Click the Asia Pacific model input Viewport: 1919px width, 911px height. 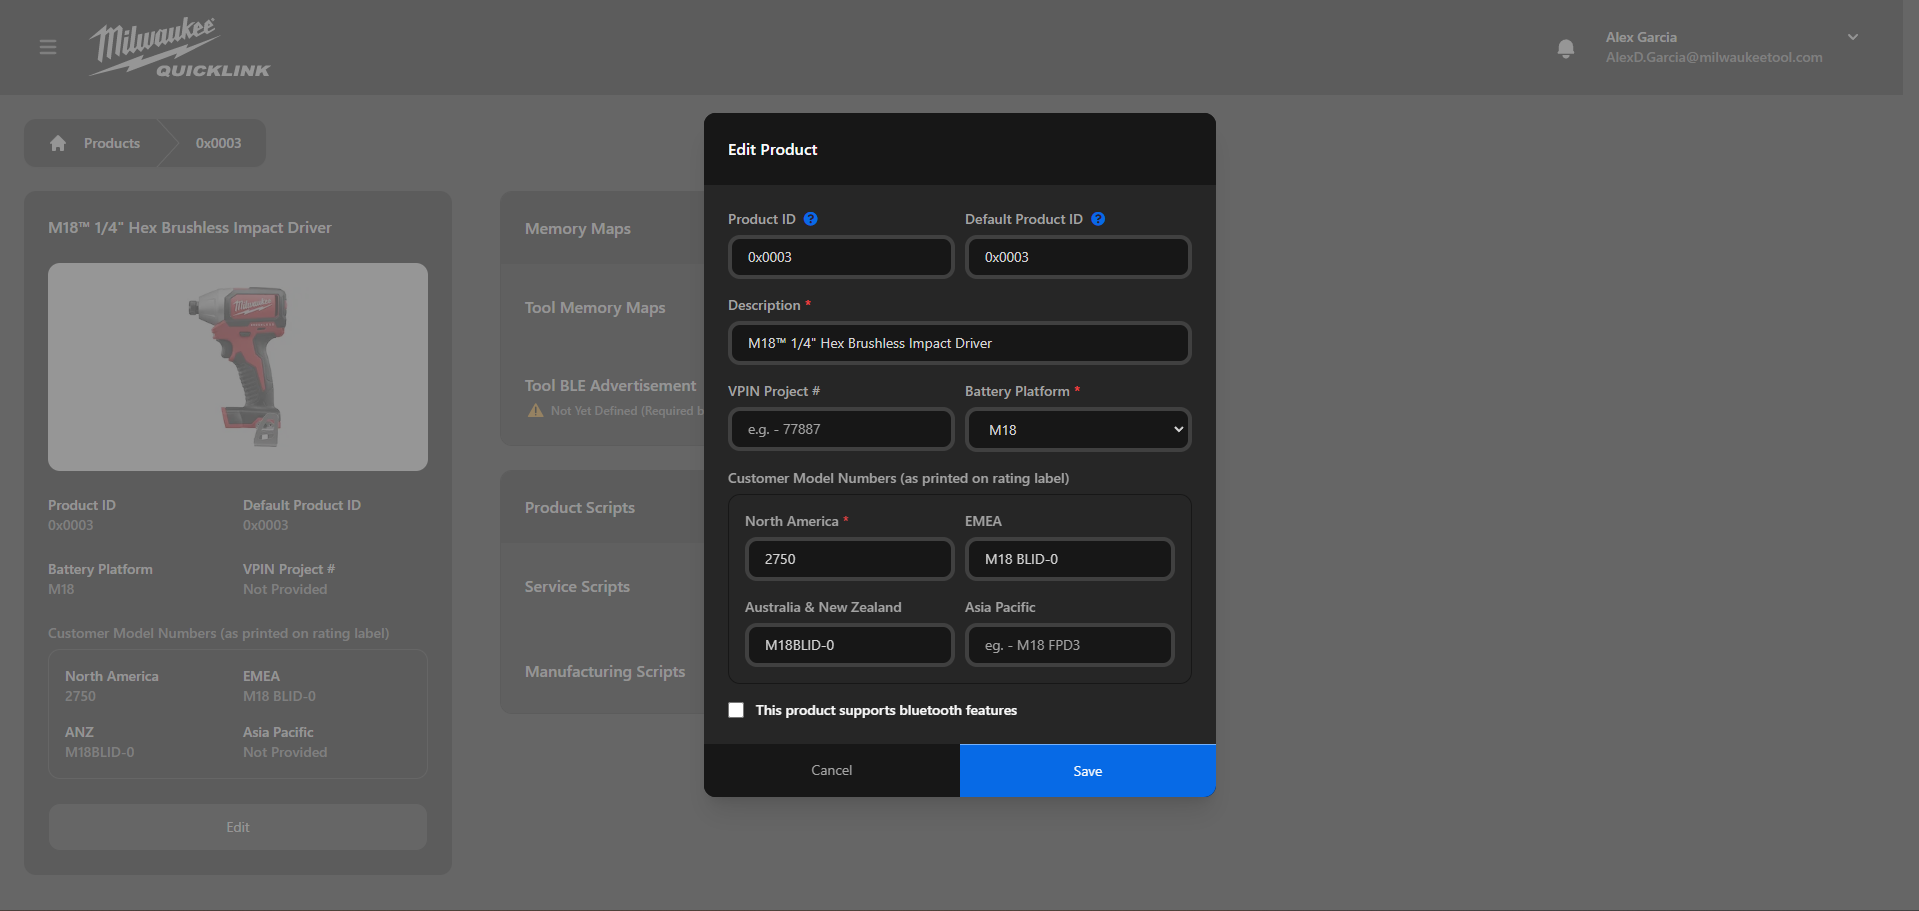(x=1069, y=645)
